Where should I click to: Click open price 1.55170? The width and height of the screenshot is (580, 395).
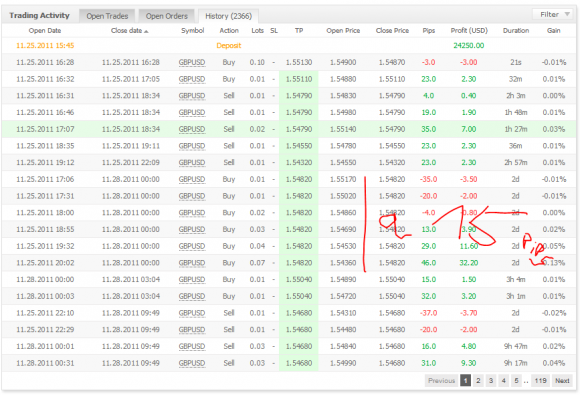[x=343, y=179]
